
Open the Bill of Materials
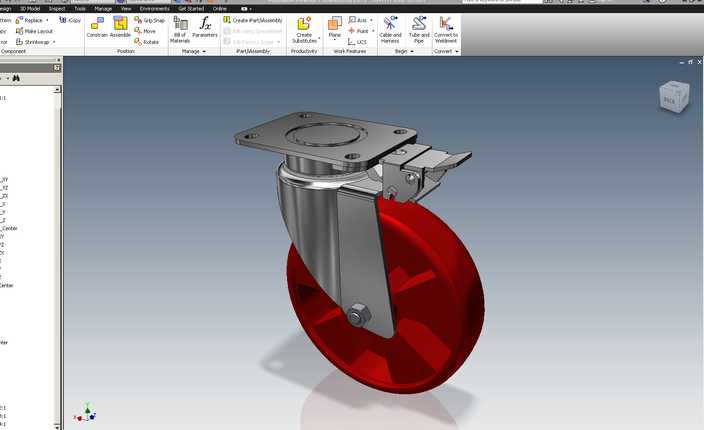click(x=180, y=30)
